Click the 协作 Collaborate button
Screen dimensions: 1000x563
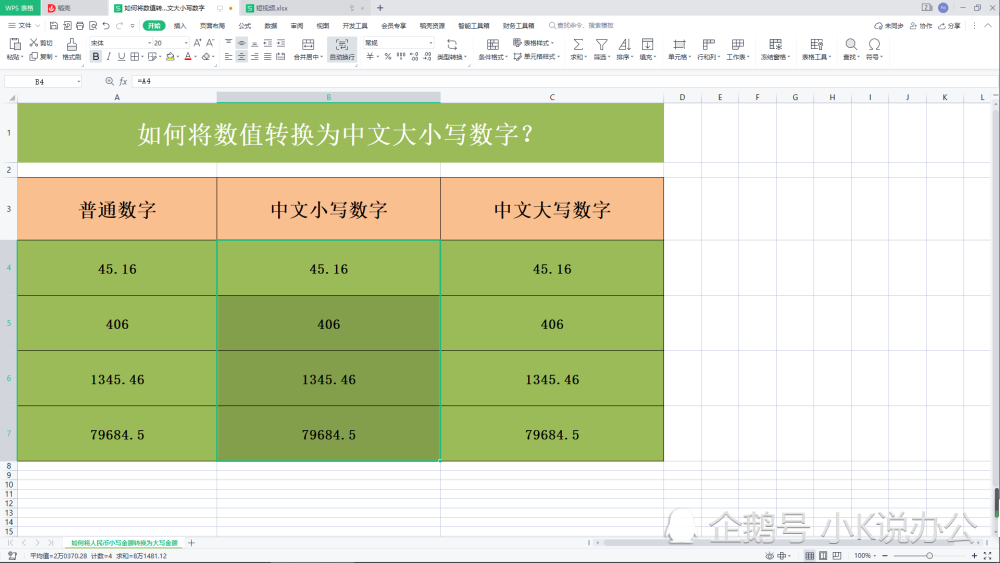click(x=921, y=26)
